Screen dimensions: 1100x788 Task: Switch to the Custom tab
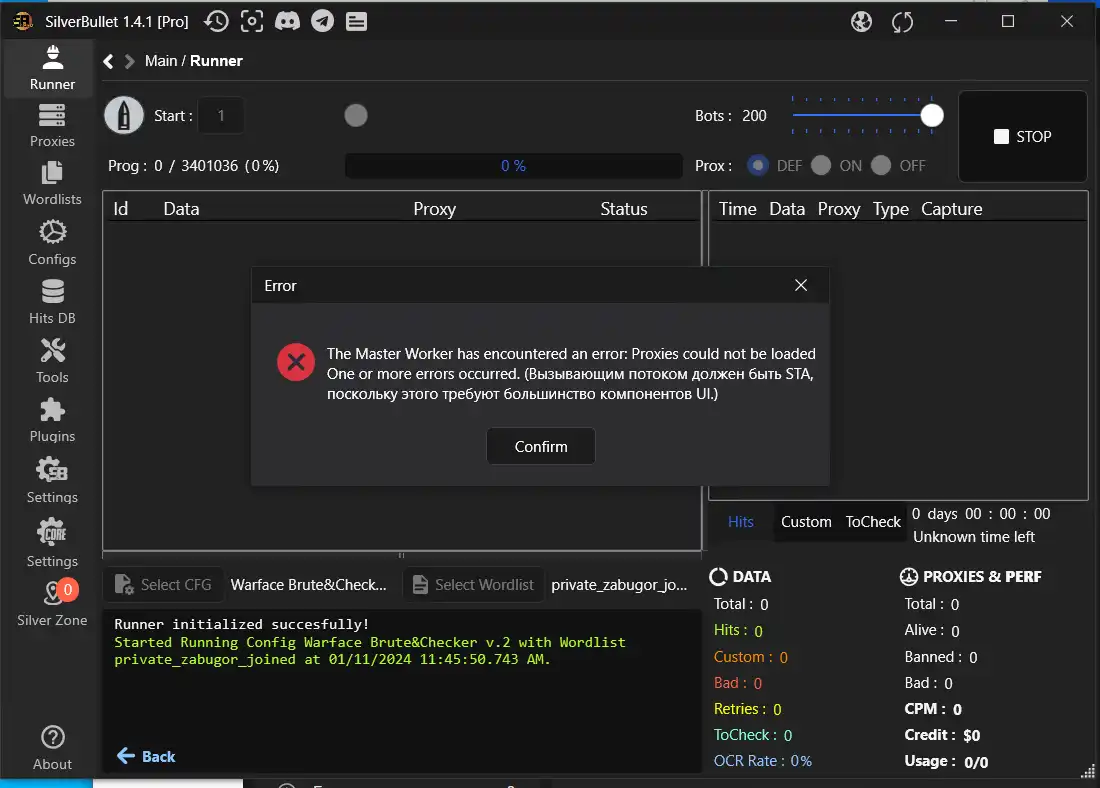(x=806, y=521)
